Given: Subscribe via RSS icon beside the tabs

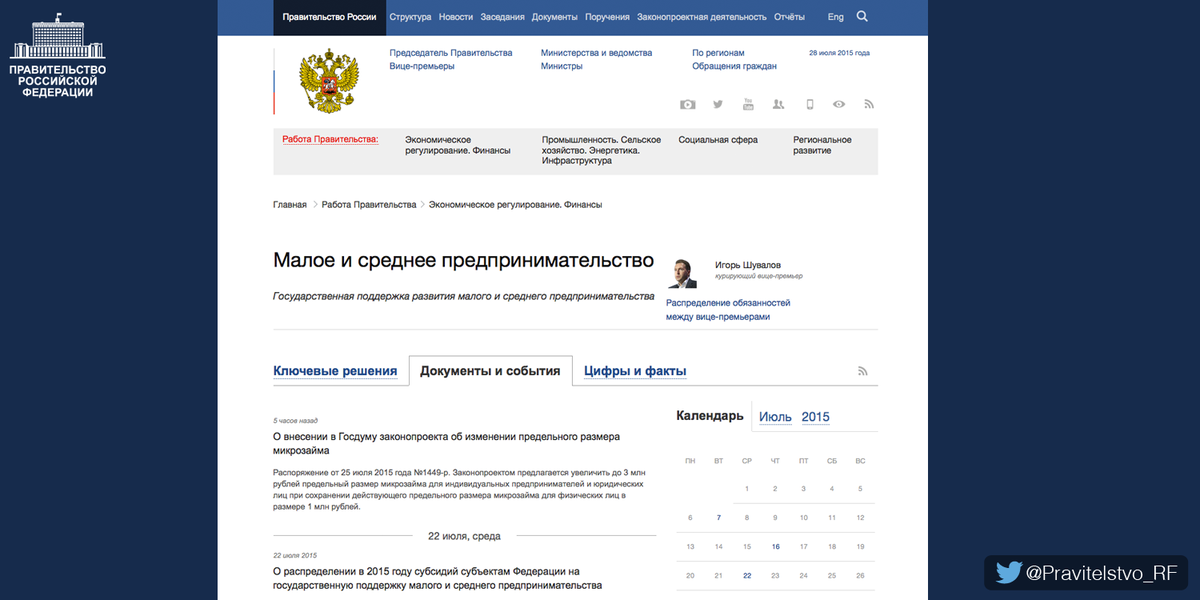Looking at the screenshot, I should point(863,371).
